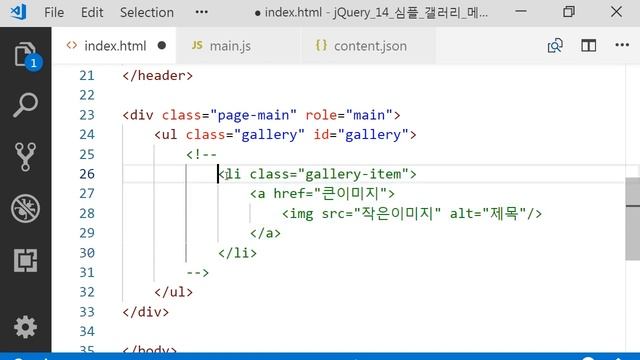Click the closing </ul> tag
This screenshot has width=640, height=360.
tap(173, 292)
